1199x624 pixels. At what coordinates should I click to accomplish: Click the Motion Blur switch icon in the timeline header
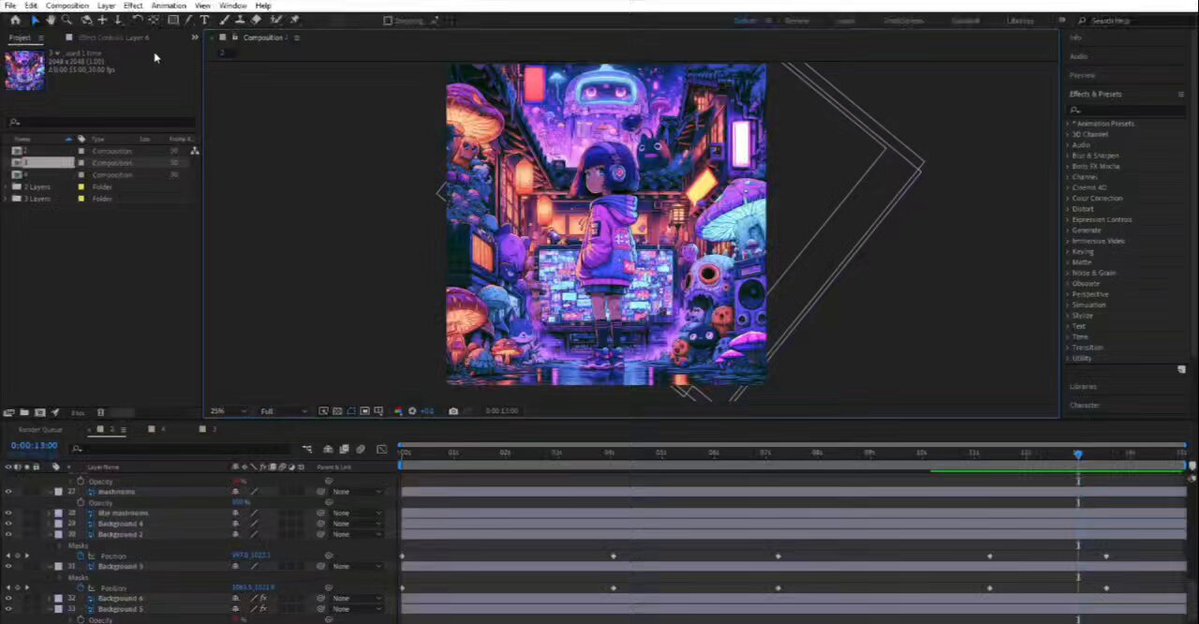(361, 449)
